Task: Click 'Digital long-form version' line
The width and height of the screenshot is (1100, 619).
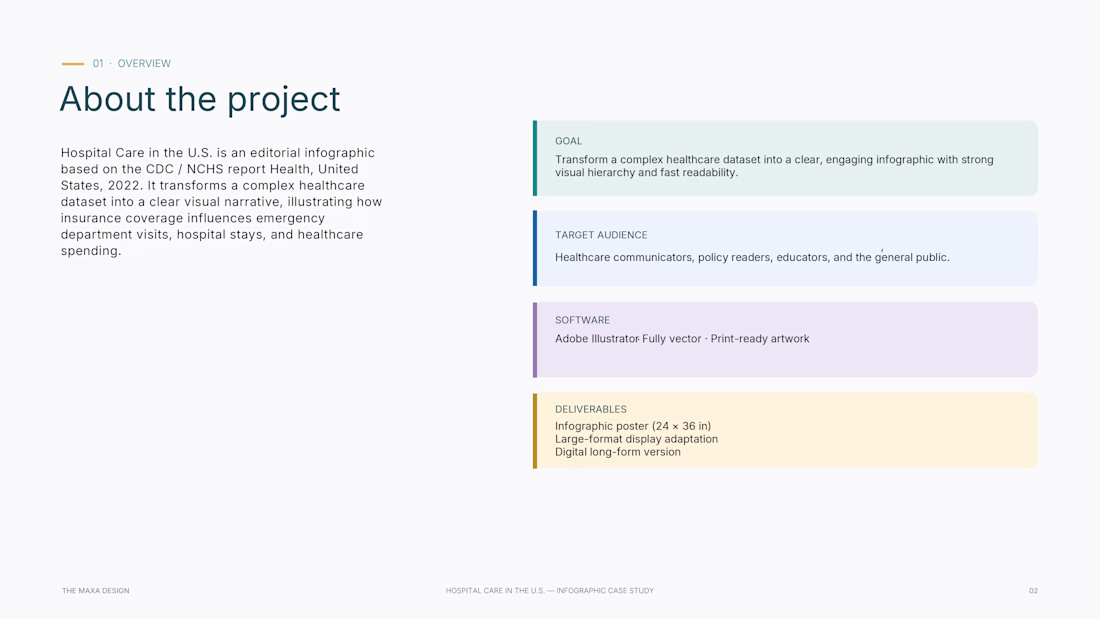Action: [617, 452]
